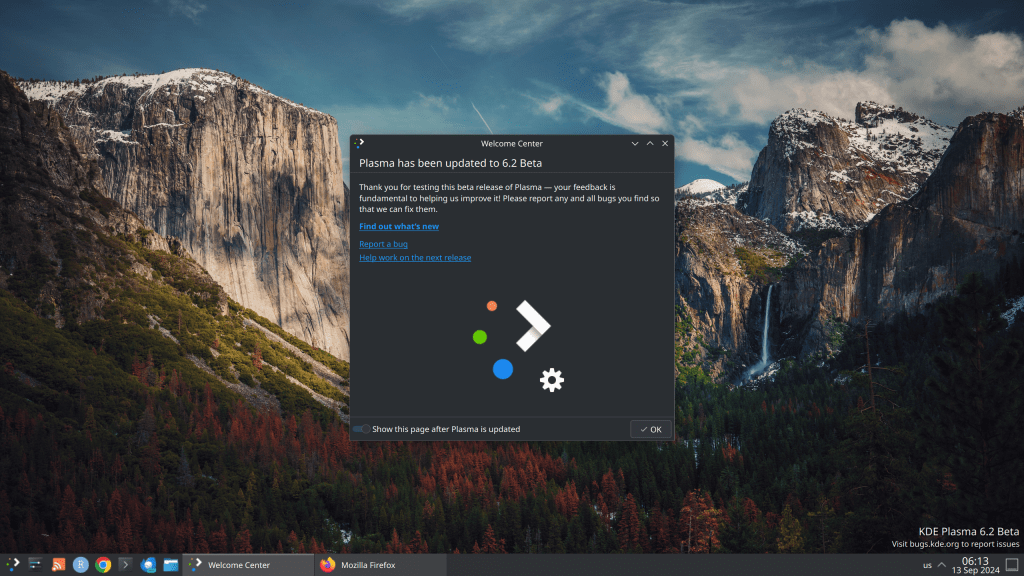Toggle 'Show this page after Plasma is updated'

coord(361,429)
